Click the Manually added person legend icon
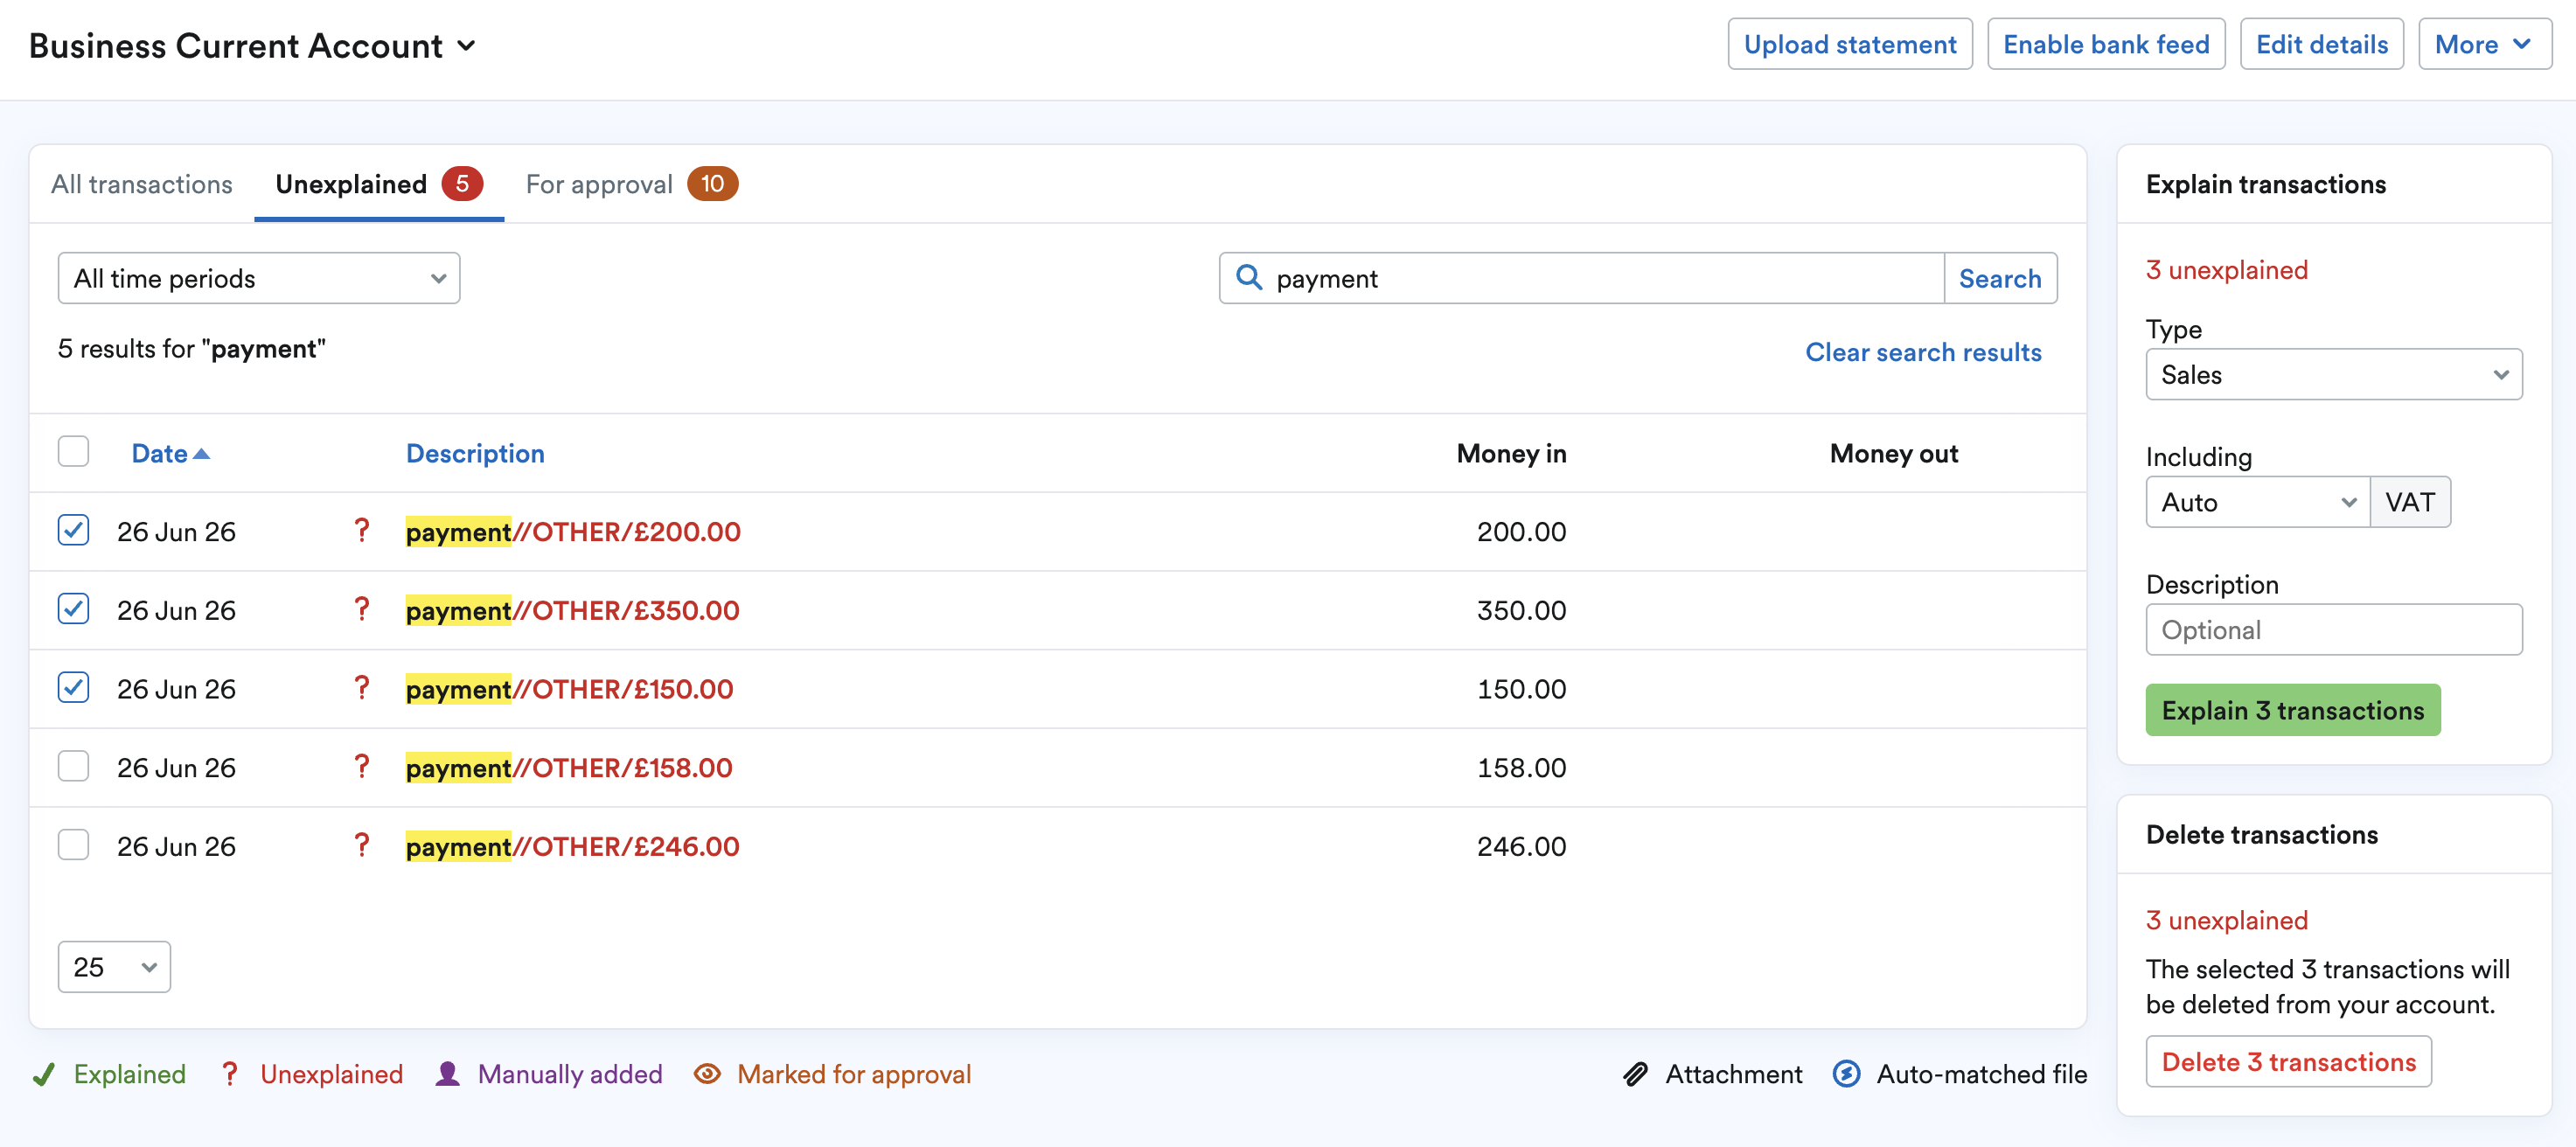Image resolution: width=2576 pixels, height=1147 pixels. click(x=448, y=1074)
